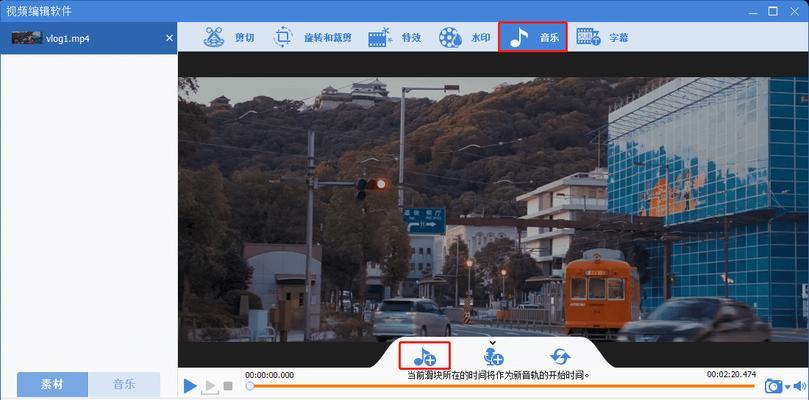Click the refresh audio loop icon
The height and width of the screenshot is (400, 809).
click(560, 356)
